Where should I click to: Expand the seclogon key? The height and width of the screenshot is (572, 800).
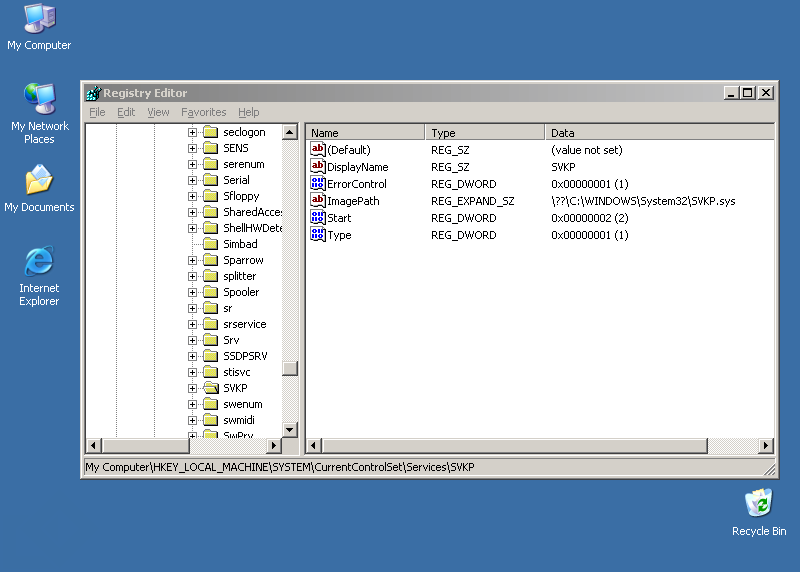click(192, 132)
